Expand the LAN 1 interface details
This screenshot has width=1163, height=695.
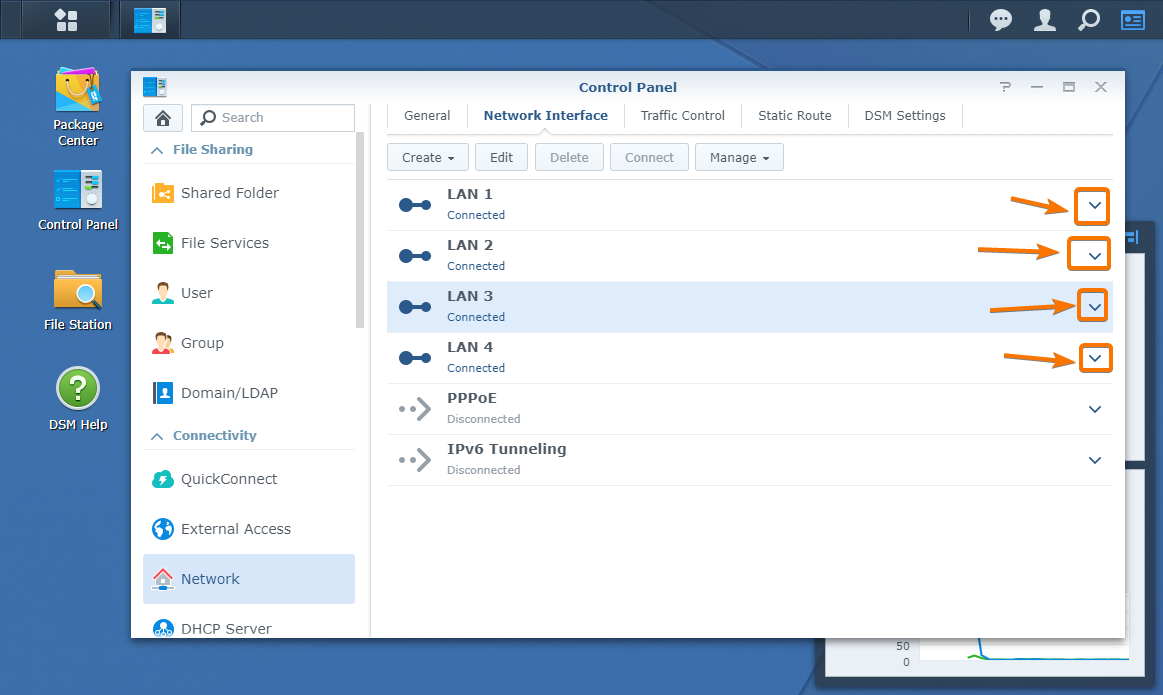pos(1094,206)
